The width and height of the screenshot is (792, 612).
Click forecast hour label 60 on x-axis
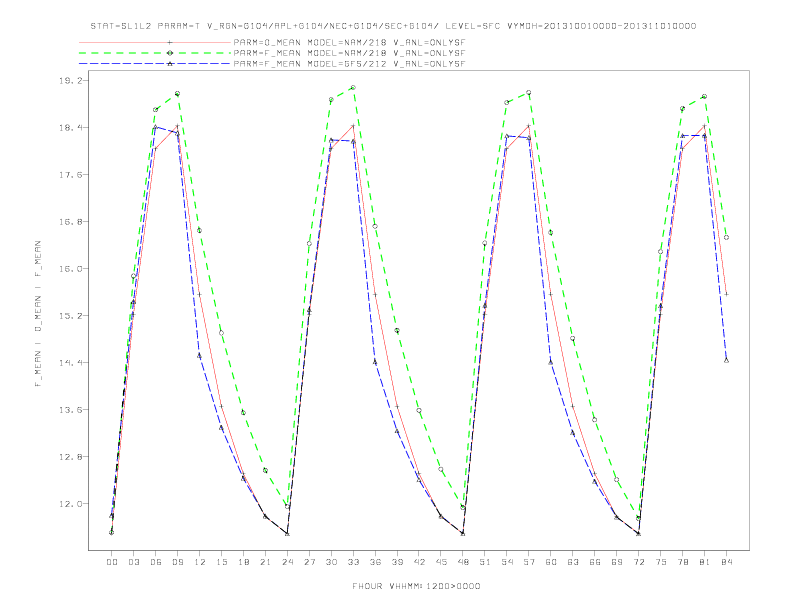[x=551, y=562]
